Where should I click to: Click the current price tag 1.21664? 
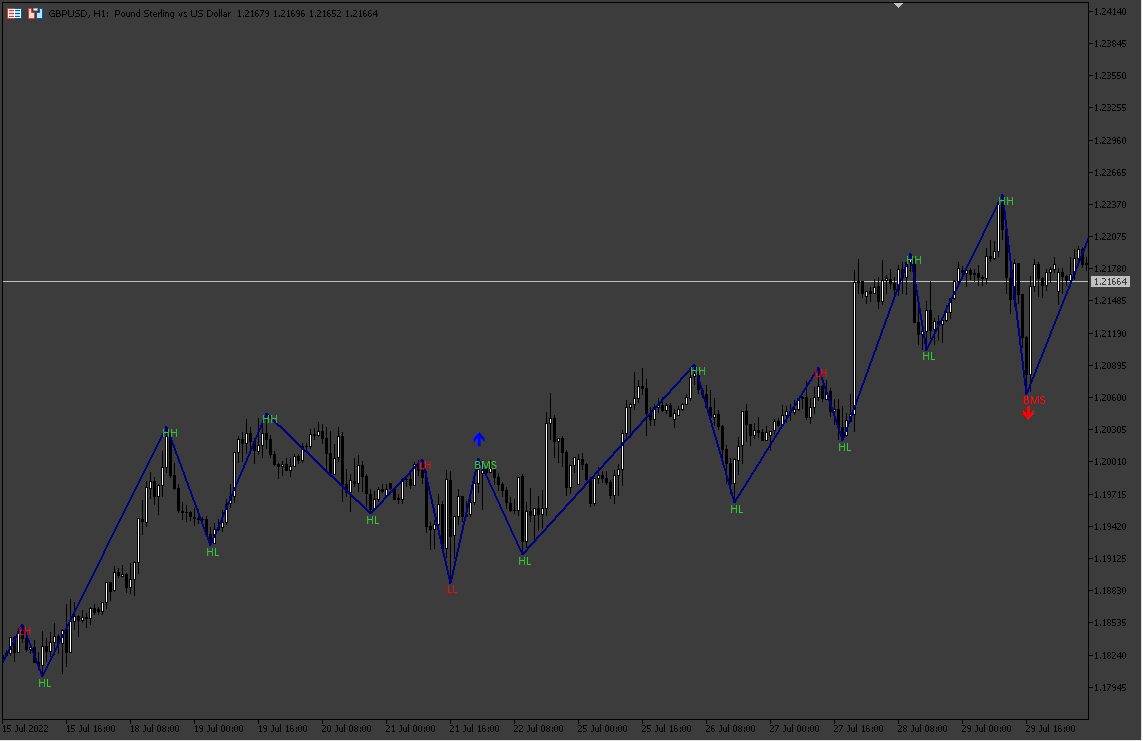(x=1110, y=281)
